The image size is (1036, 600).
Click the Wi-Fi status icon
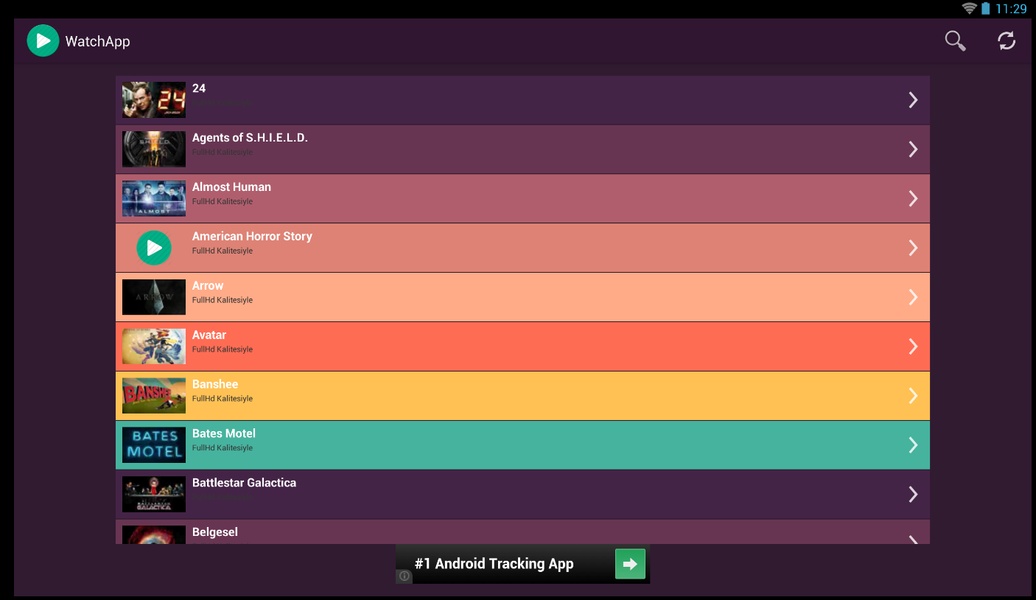tap(969, 8)
